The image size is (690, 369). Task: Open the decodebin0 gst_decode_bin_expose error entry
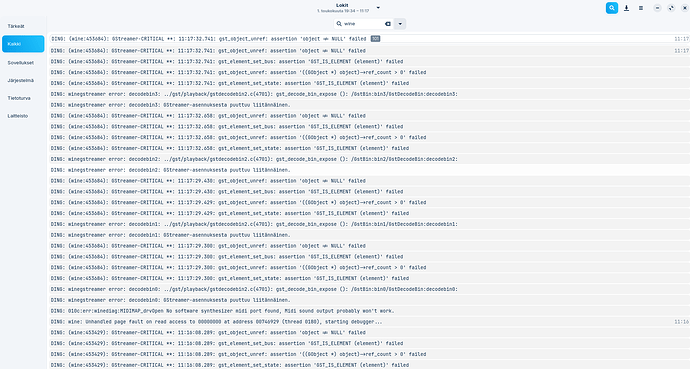369,289
